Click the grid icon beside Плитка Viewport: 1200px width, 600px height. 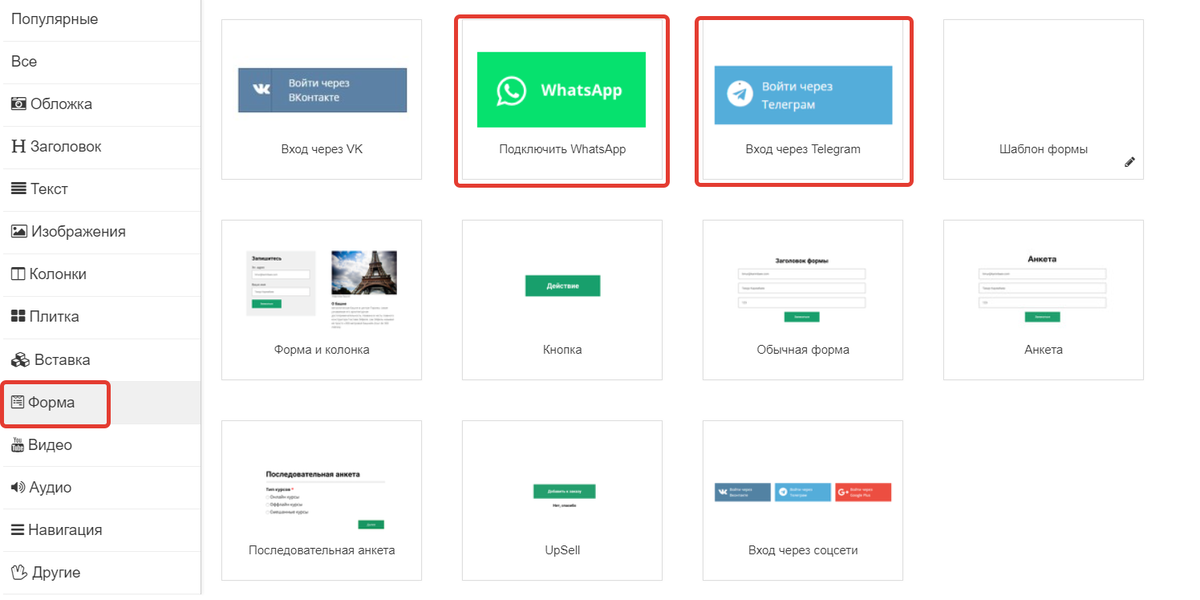(18, 316)
